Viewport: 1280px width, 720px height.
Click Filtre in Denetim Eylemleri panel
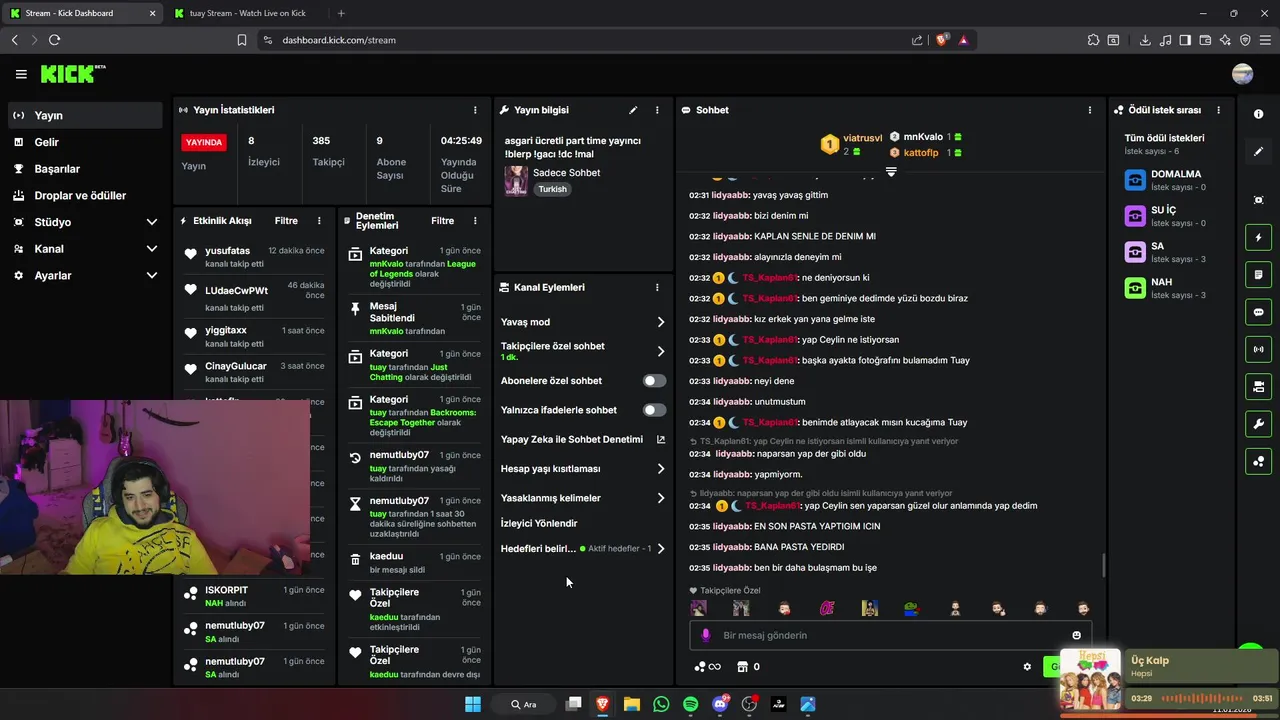[442, 221]
